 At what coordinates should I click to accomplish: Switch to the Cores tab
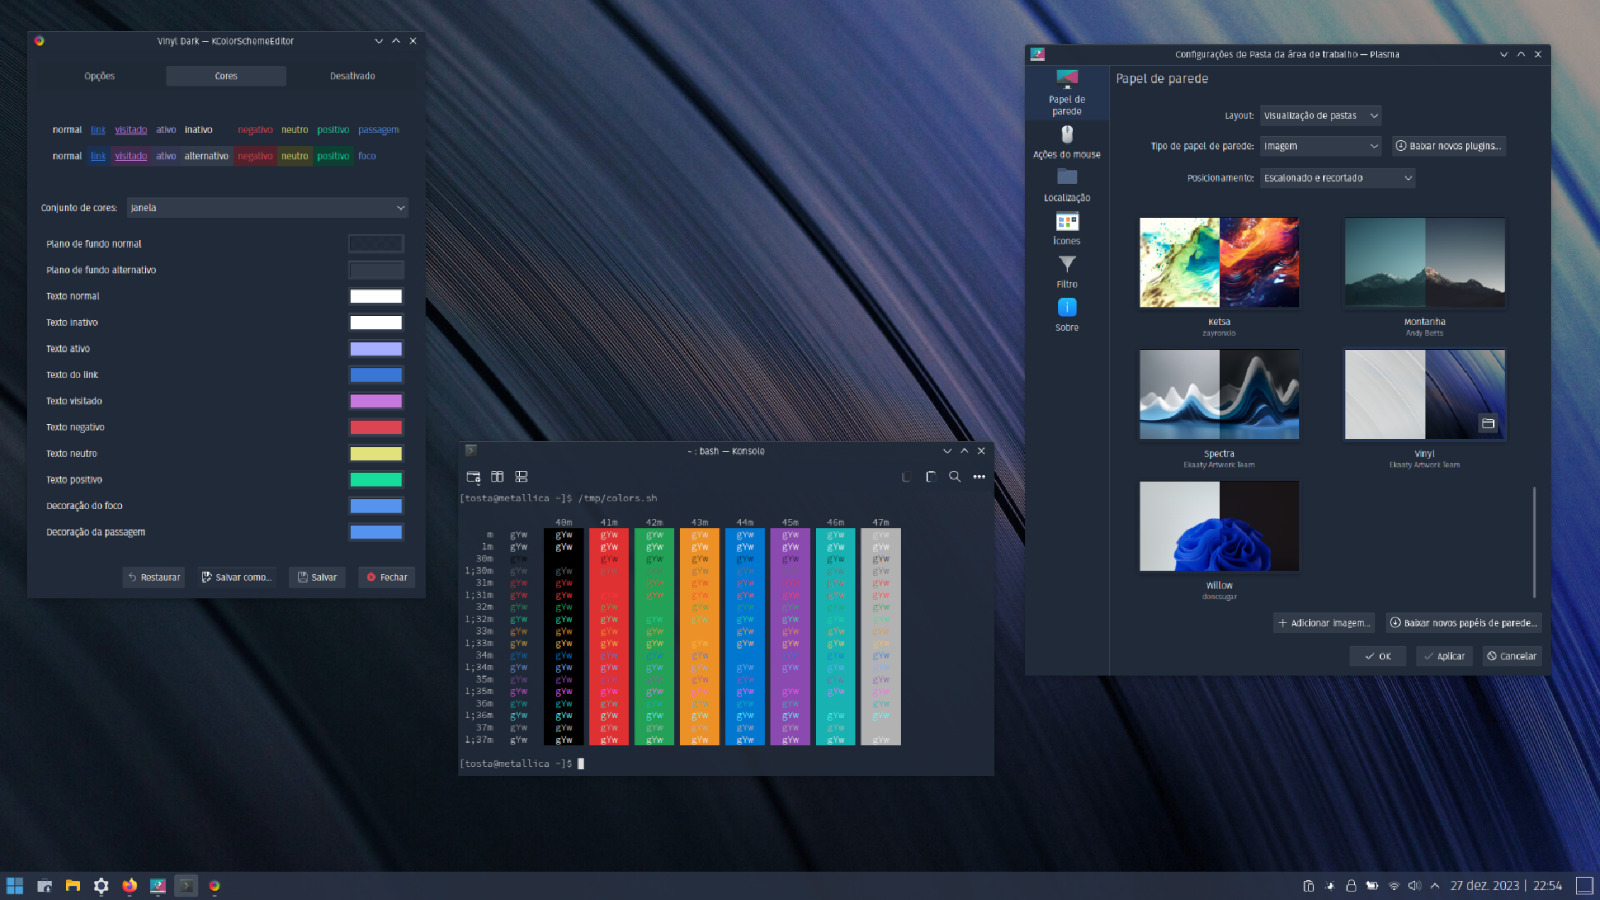(x=225, y=75)
